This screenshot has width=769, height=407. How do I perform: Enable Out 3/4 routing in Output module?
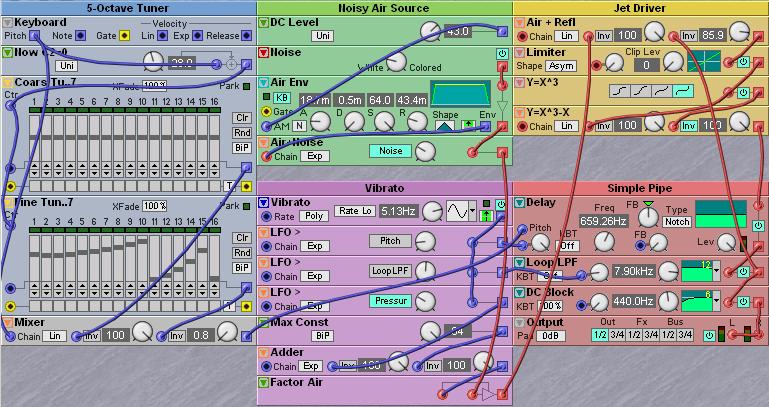[x=617, y=335]
